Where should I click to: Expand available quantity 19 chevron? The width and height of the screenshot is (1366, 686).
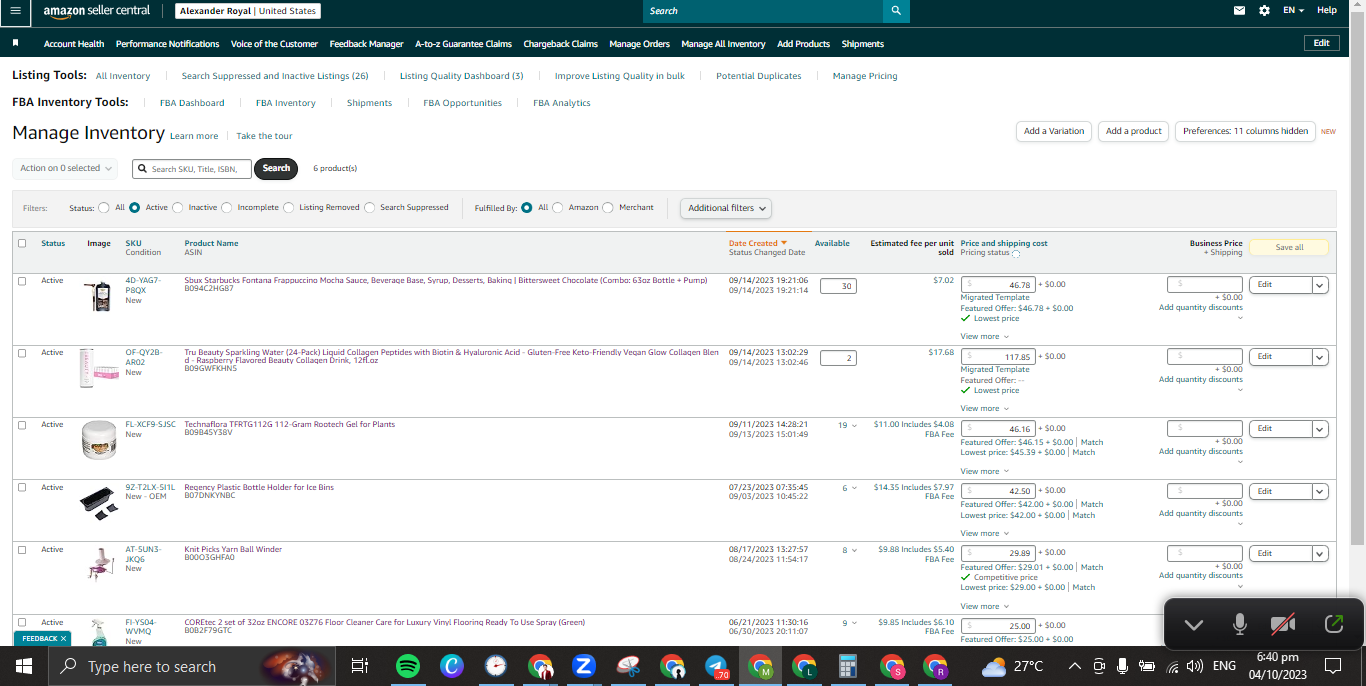(x=854, y=426)
